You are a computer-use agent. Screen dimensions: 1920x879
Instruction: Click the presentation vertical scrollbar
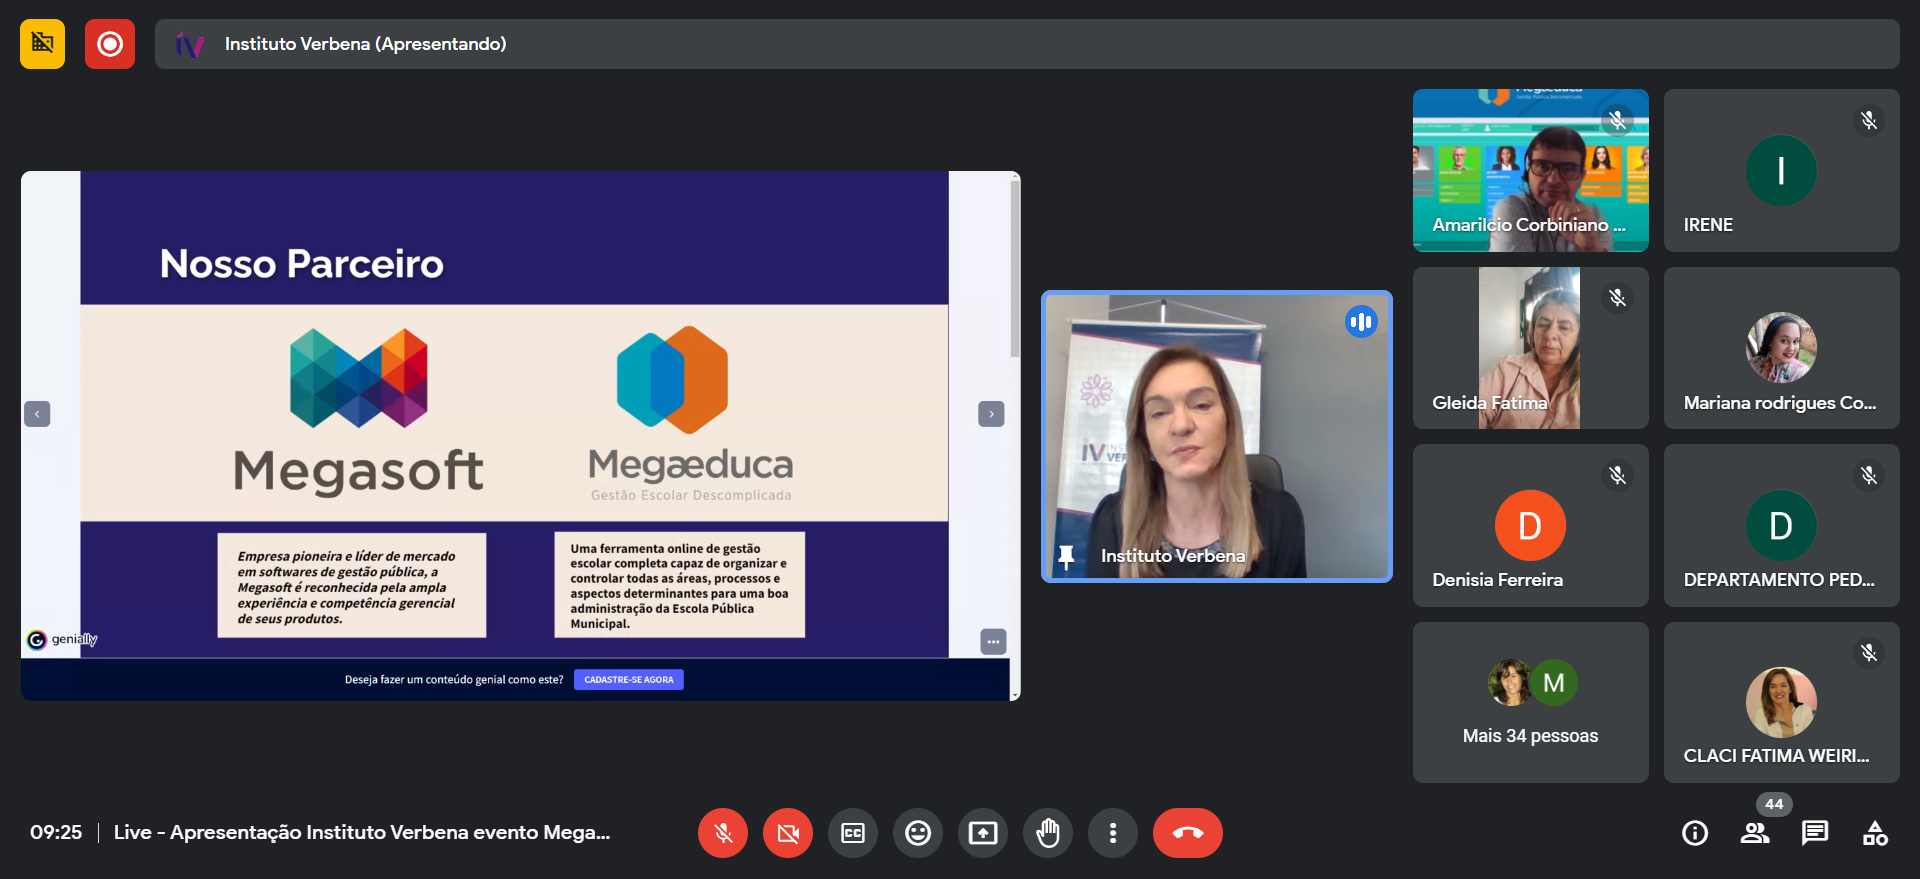coord(1015,270)
